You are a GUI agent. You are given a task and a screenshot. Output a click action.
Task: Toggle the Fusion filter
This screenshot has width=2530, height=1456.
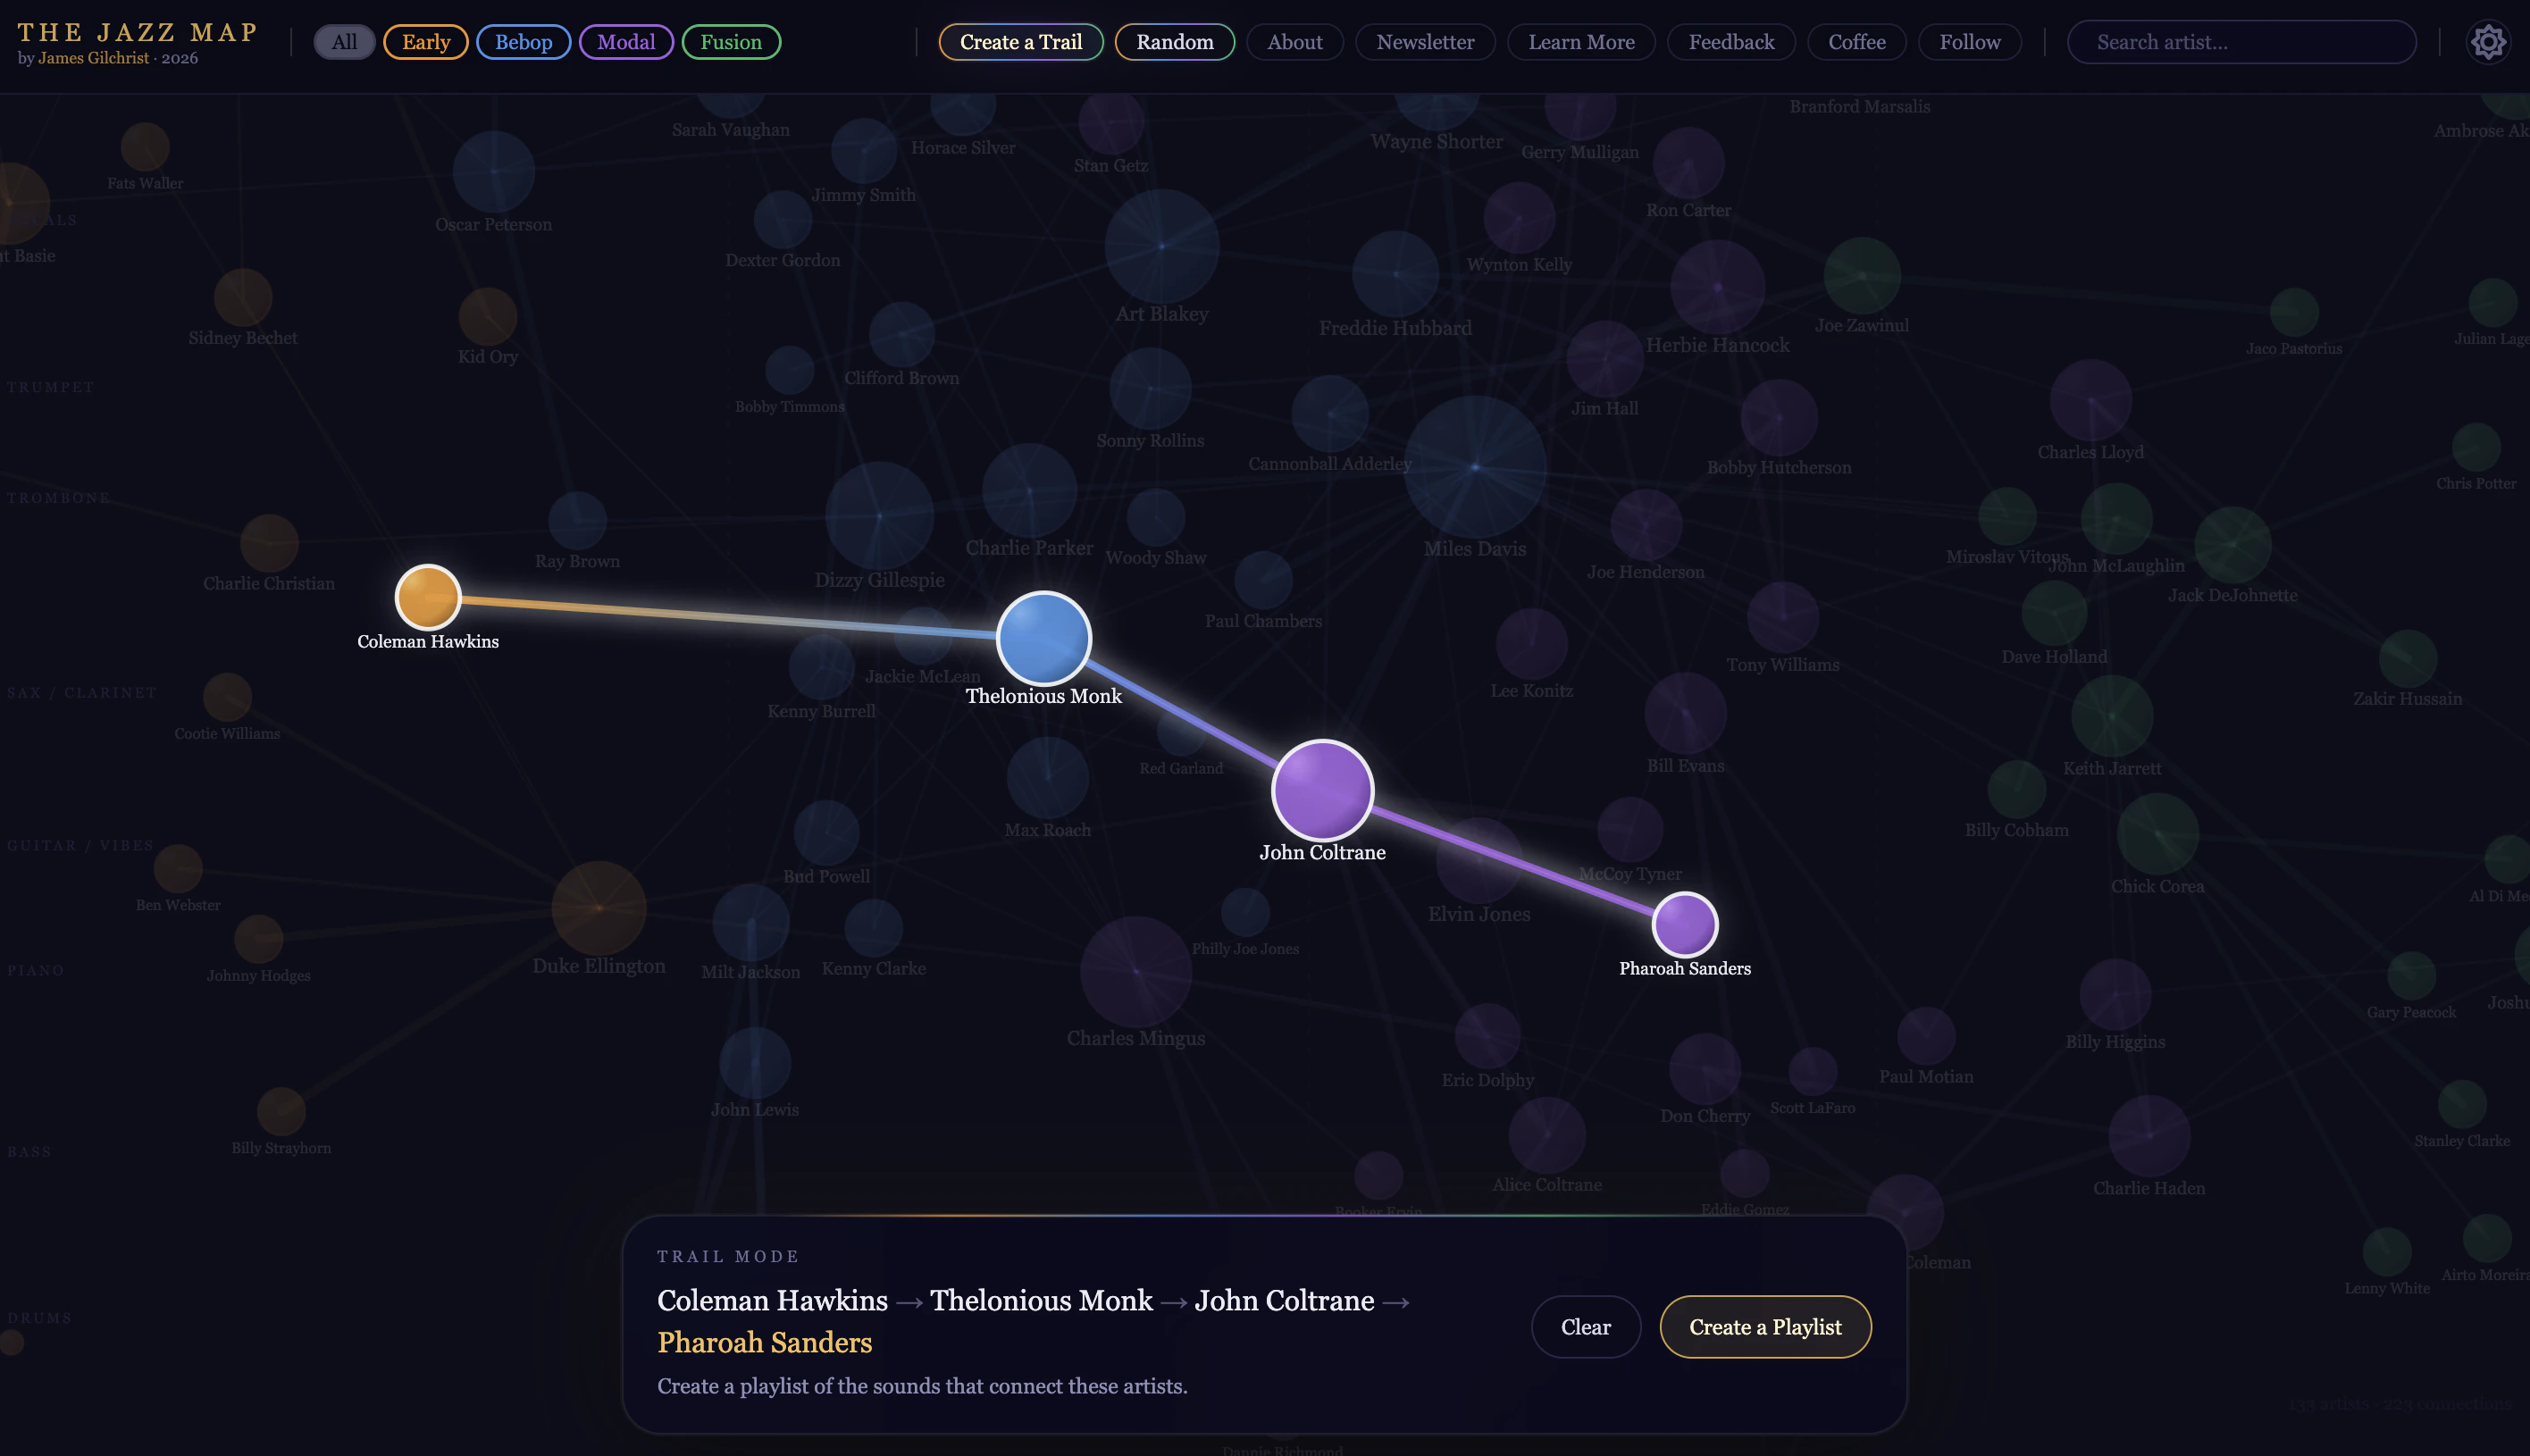[731, 42]
